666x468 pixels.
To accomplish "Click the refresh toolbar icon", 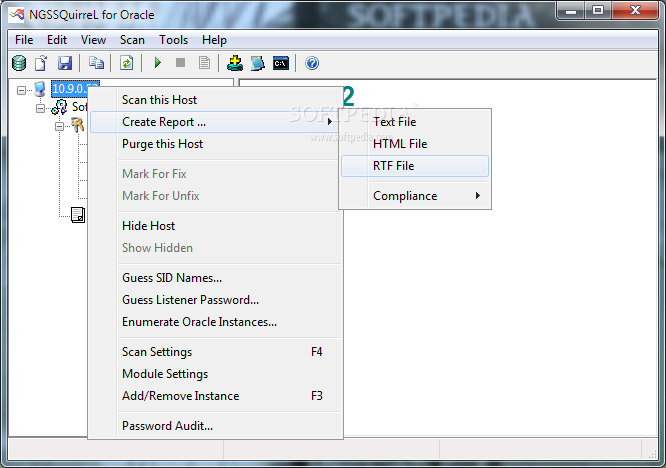I will tap(127, 63).
